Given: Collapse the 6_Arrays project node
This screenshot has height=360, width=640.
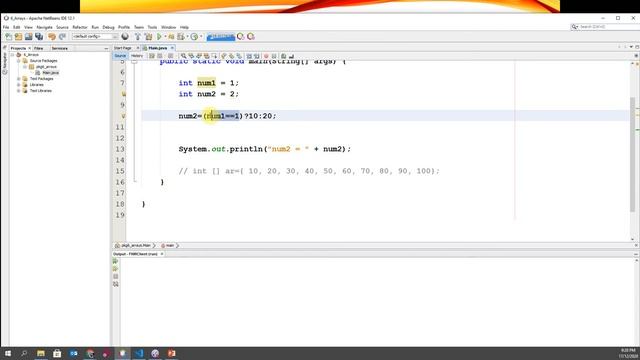Looking at the screenshot, I should click(x=13, y=55).
